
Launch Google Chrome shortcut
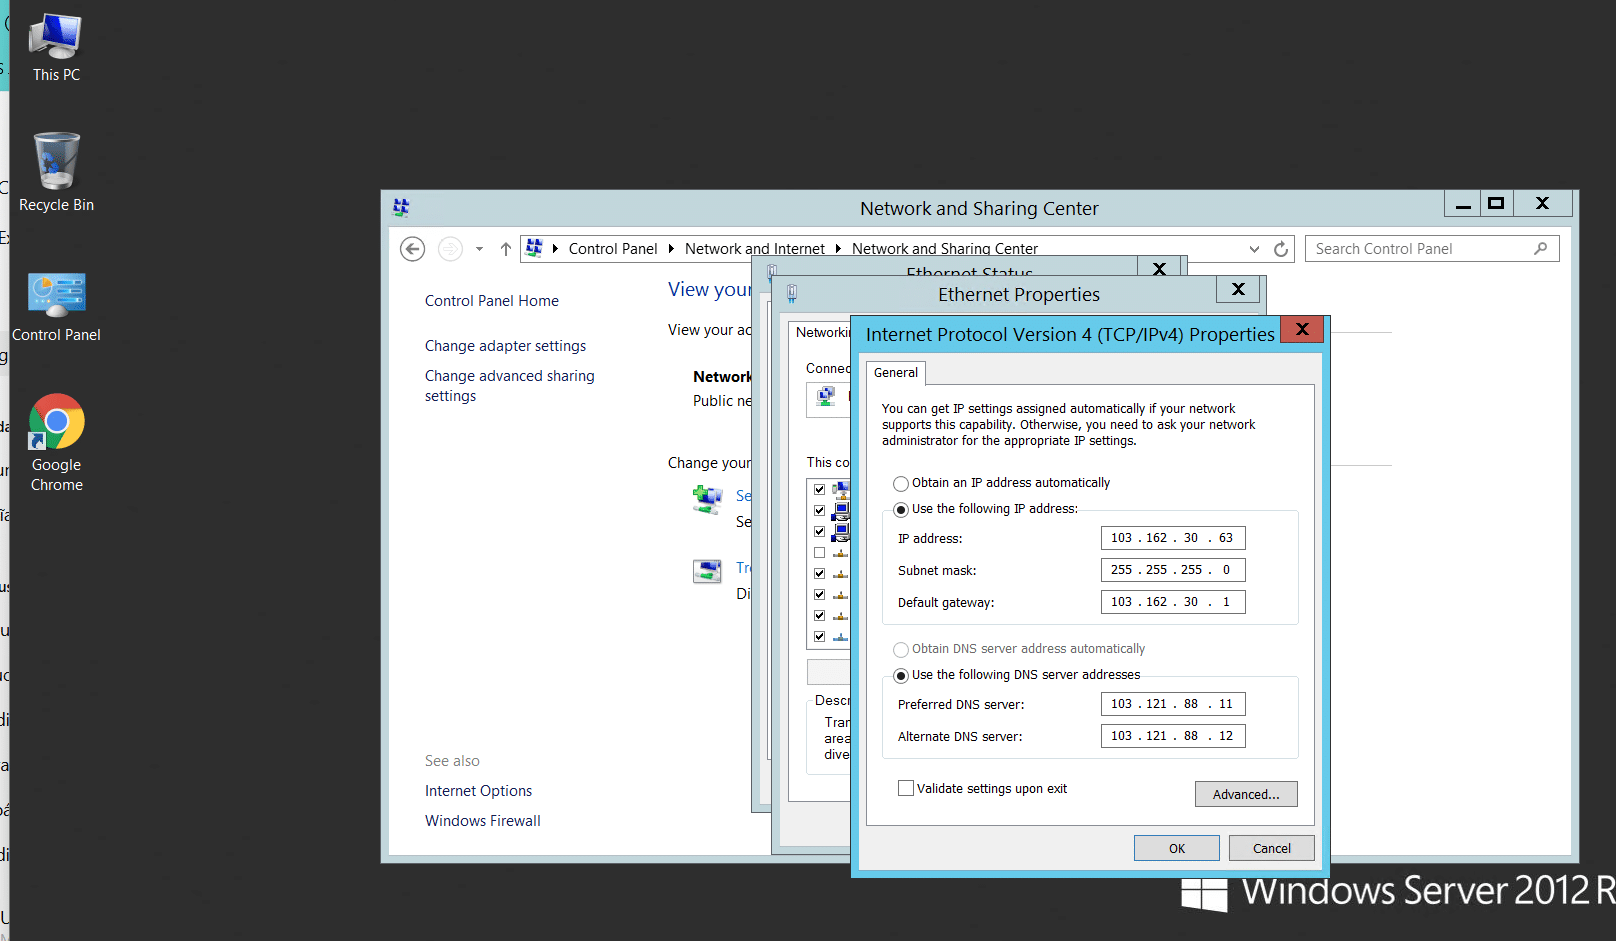tap(56, 442)
